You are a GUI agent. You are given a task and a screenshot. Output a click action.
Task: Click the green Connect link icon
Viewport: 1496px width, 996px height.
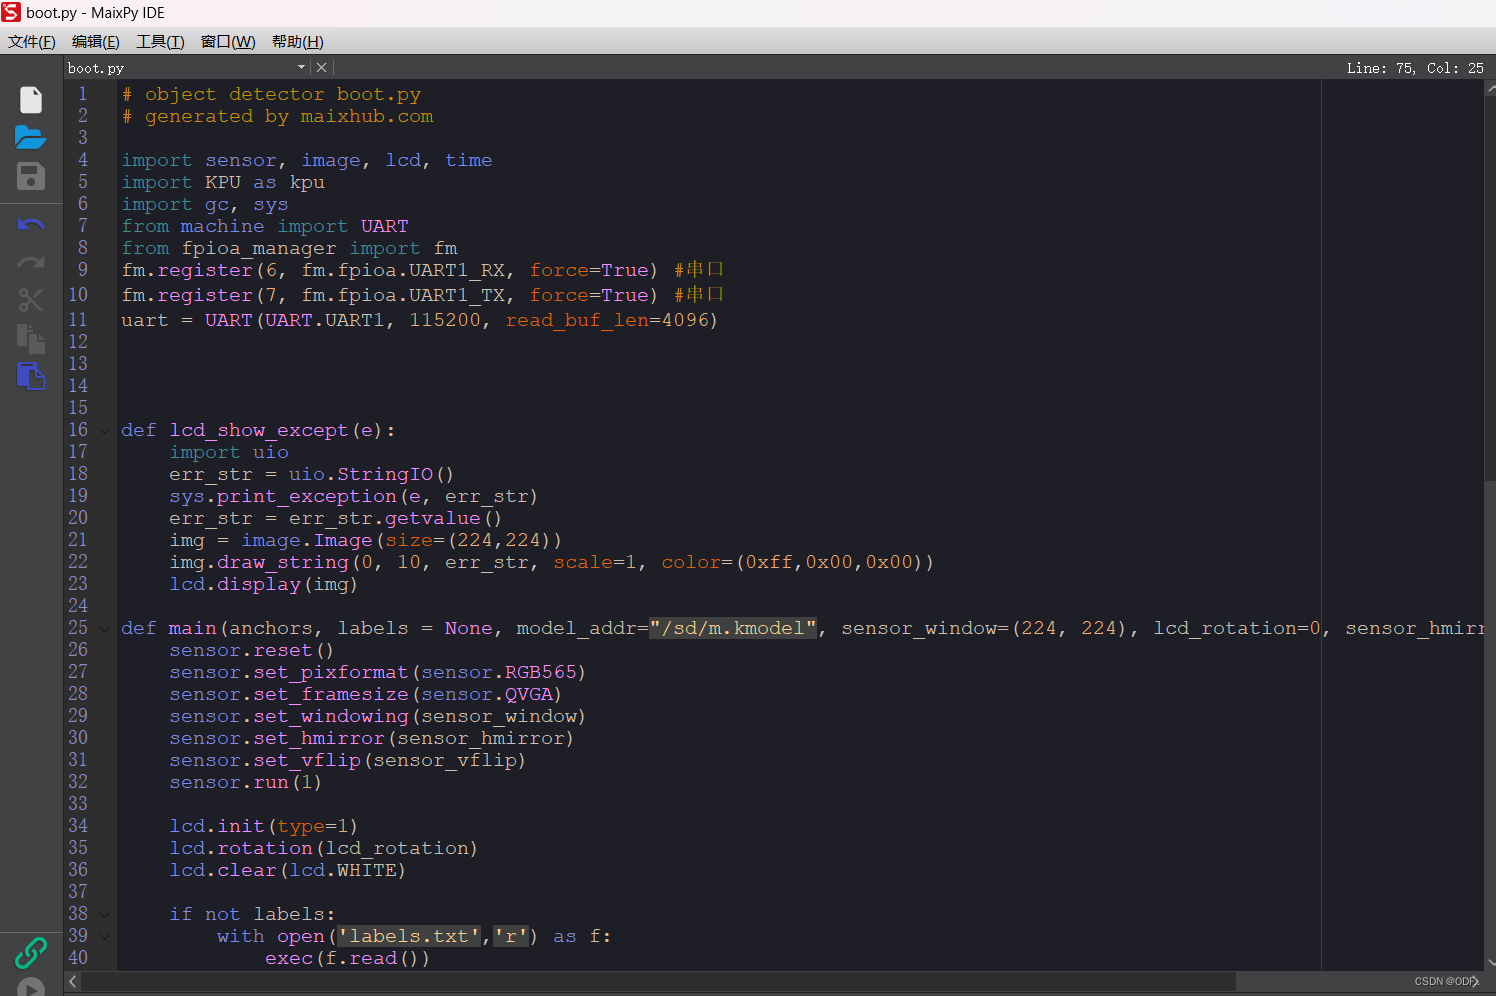[x=31, y=952]
